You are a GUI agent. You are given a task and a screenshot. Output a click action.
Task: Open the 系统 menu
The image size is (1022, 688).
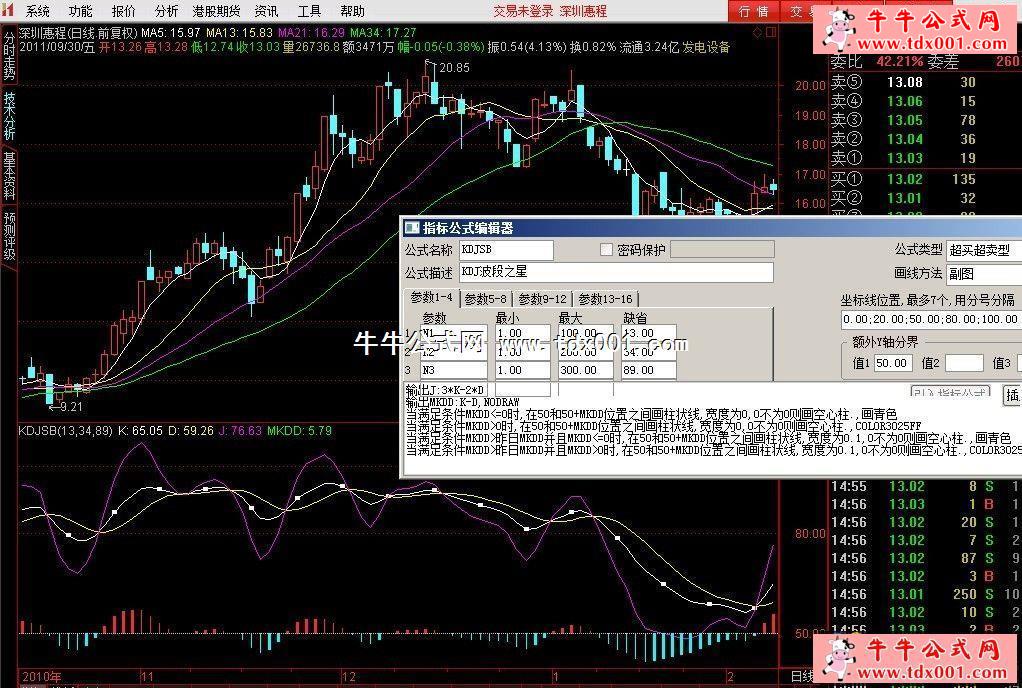[x=37, y=11]
